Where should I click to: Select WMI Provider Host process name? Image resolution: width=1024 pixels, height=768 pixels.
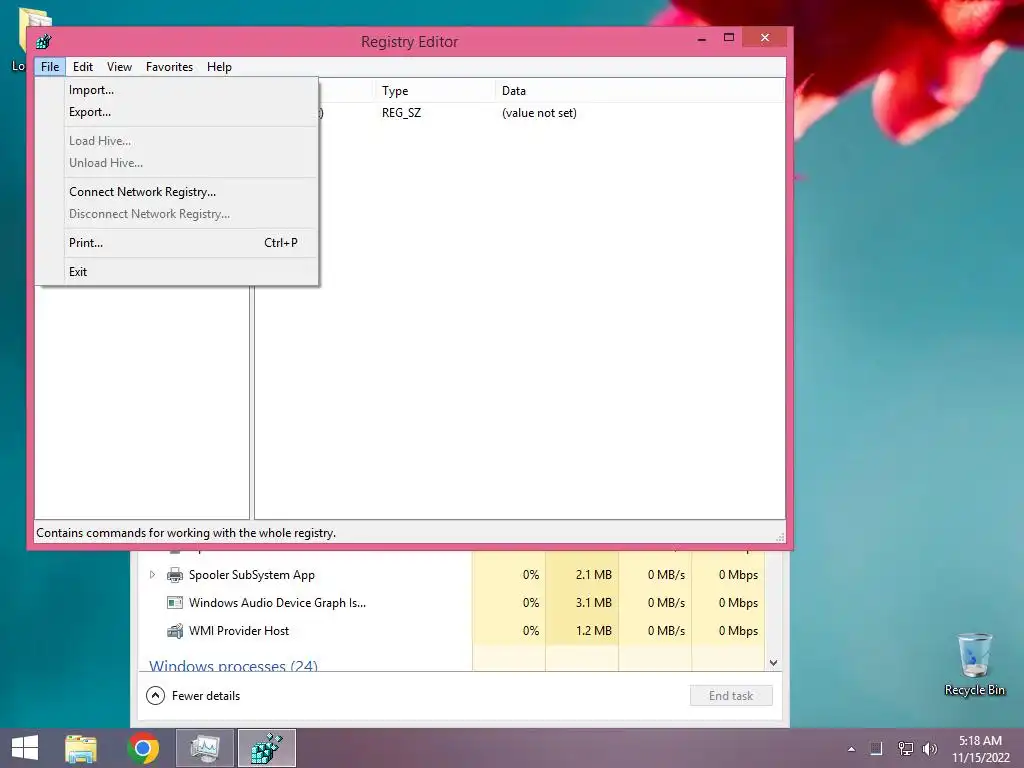pyautogui.click(x=239, y=631)
